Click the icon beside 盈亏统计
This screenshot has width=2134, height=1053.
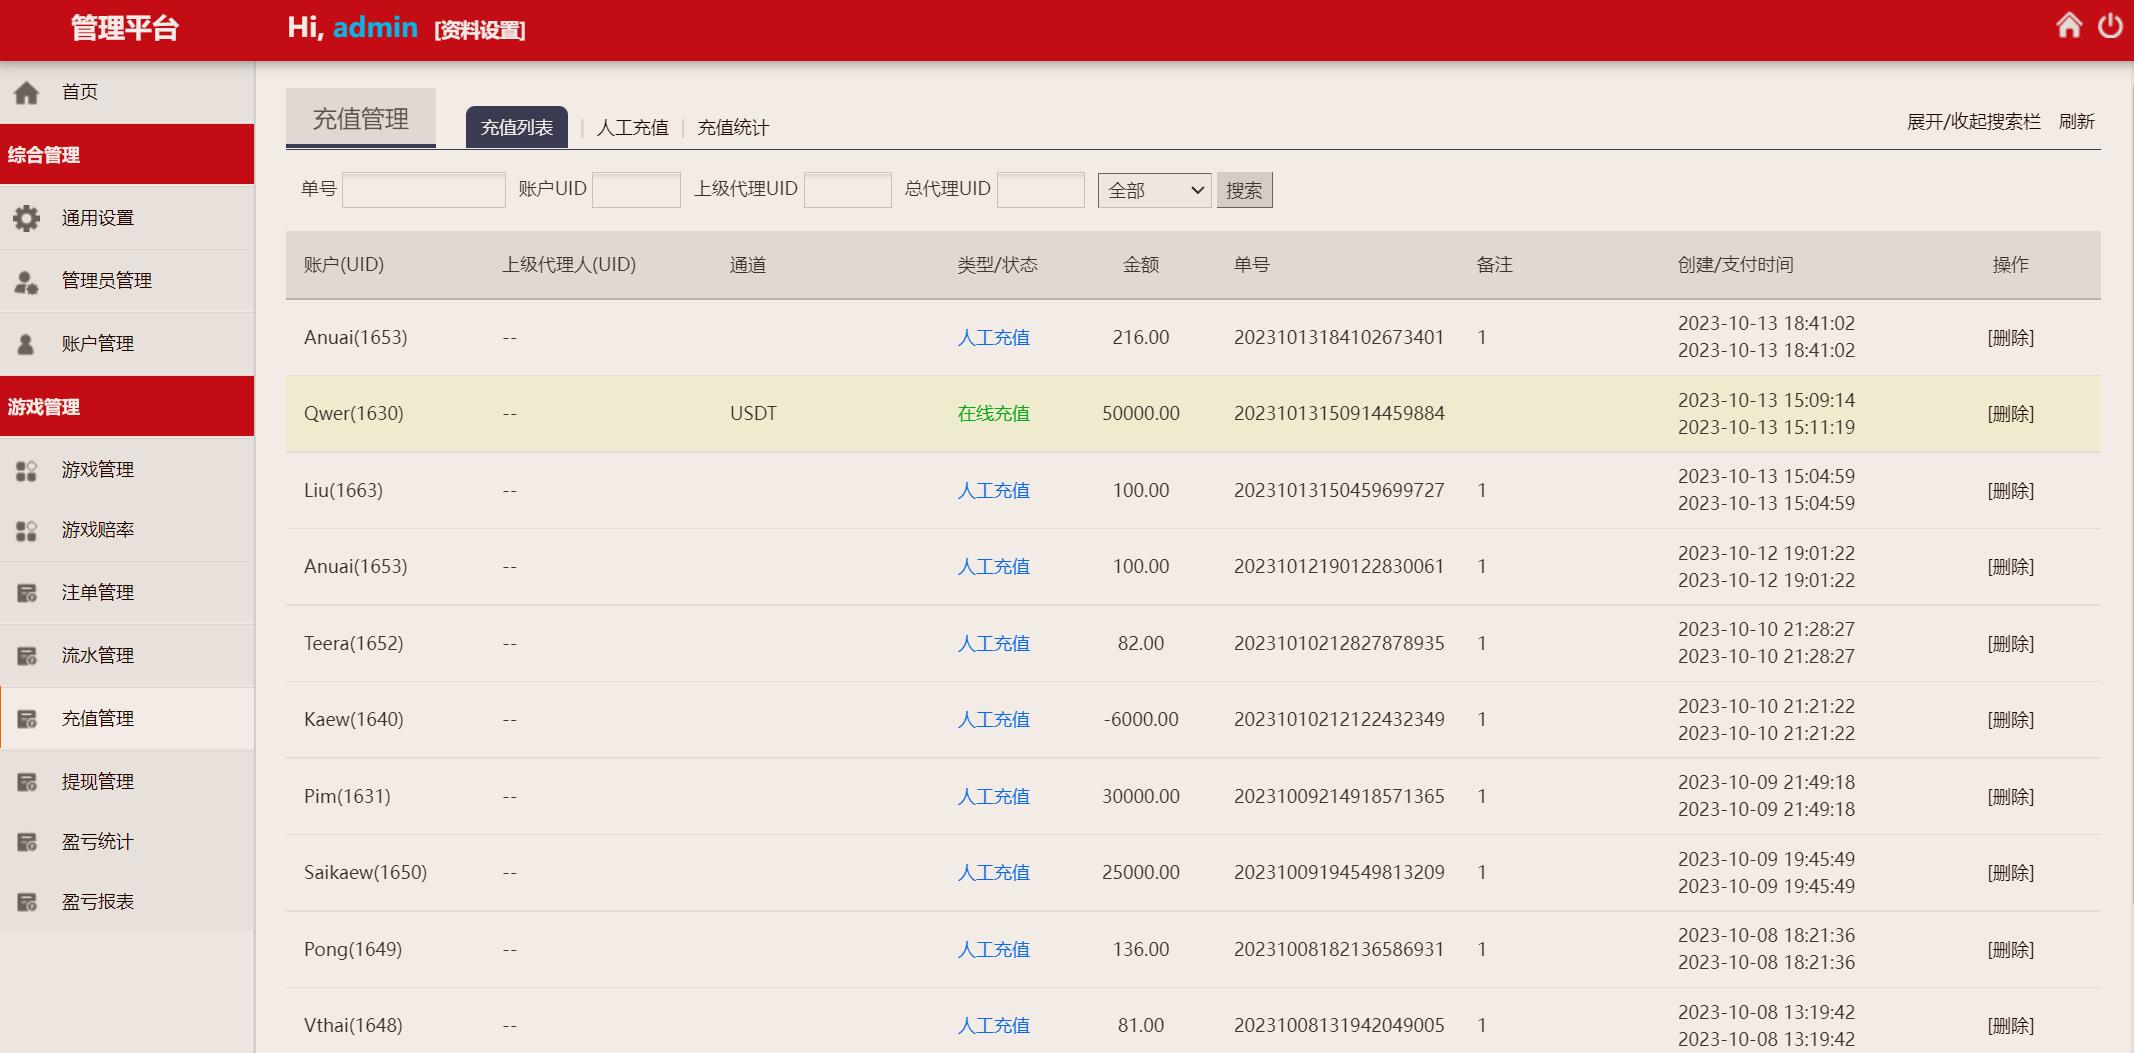click(27, 842)
